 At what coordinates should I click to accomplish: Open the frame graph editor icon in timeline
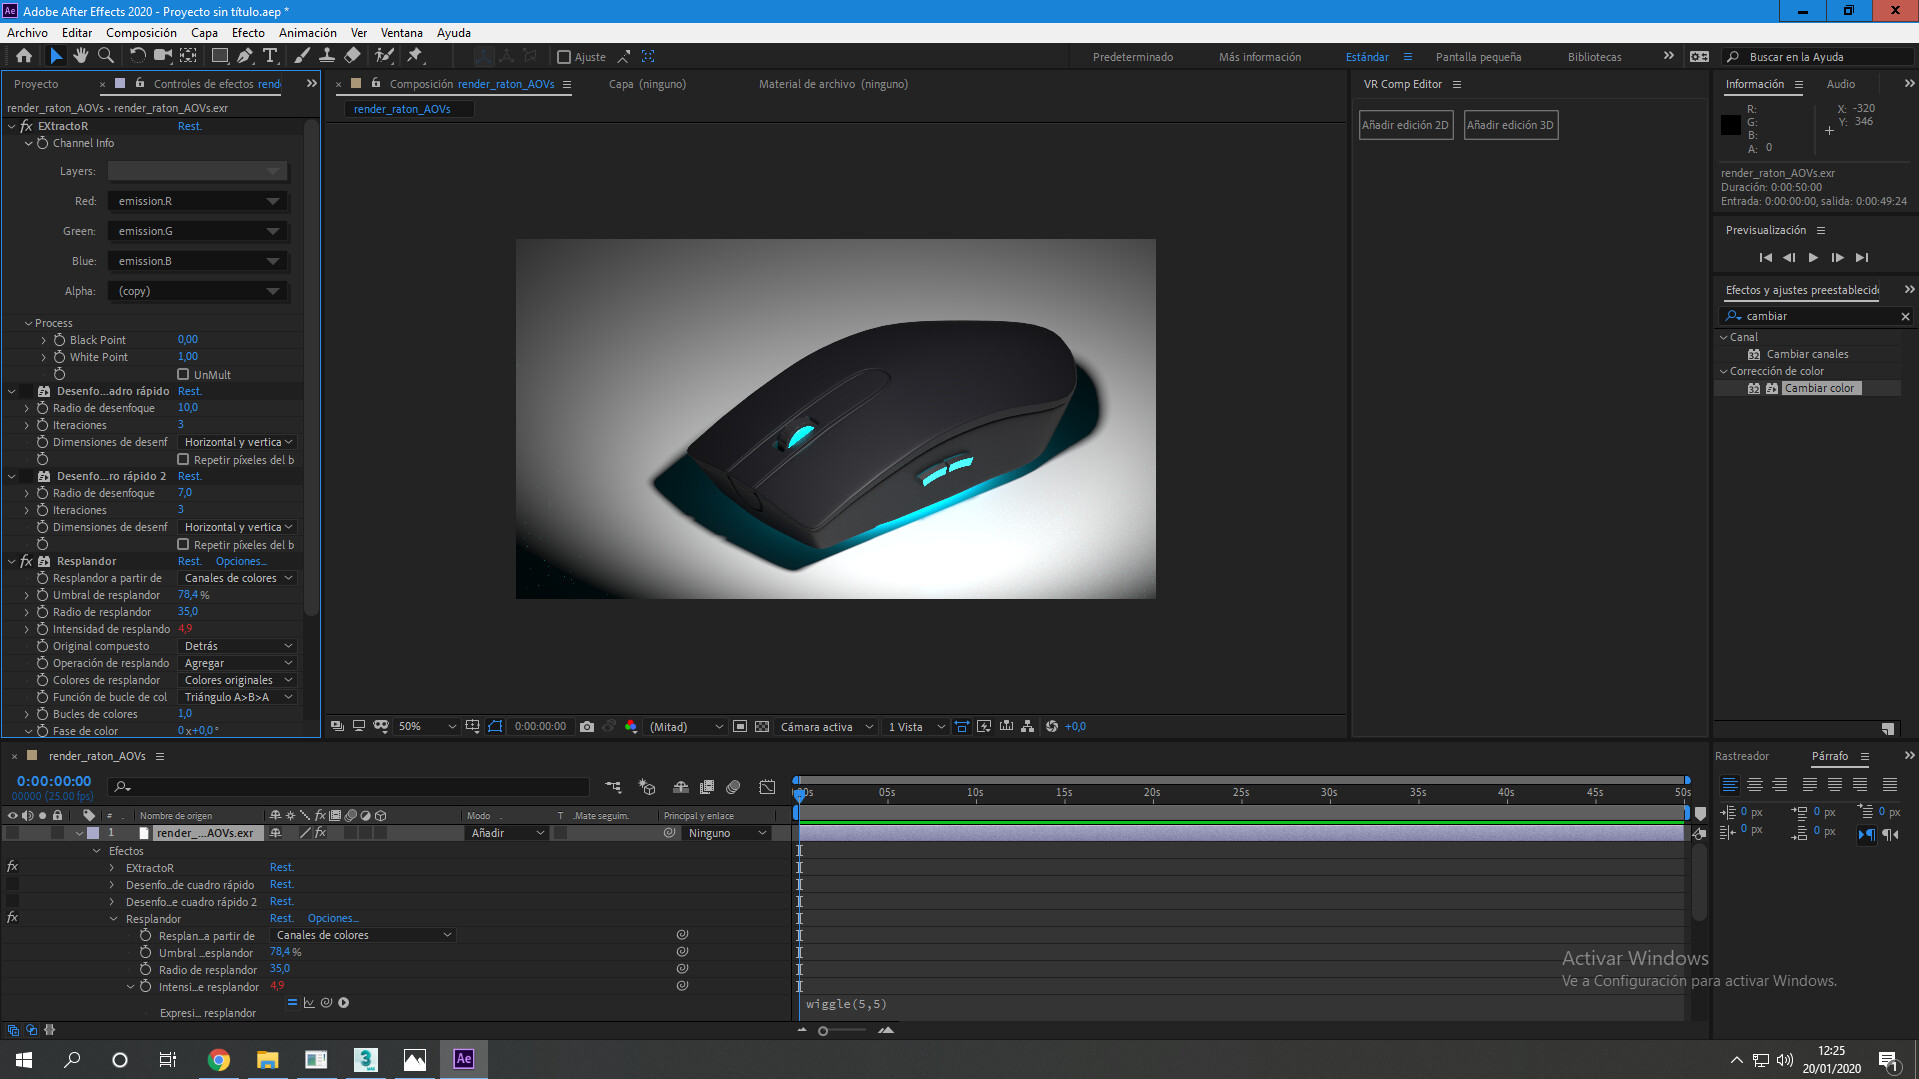pos(768,787)
